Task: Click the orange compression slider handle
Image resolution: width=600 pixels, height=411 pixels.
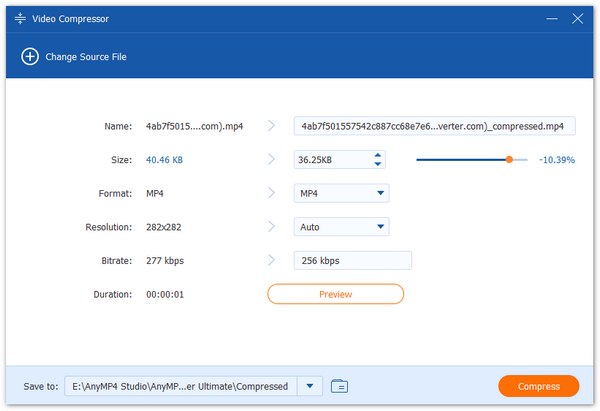Action: coord(509,159)
